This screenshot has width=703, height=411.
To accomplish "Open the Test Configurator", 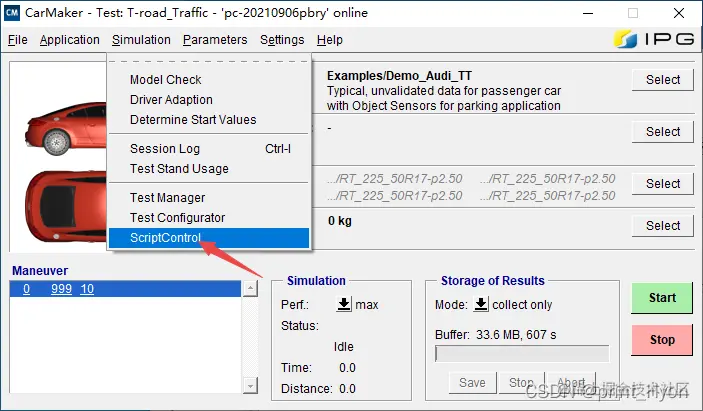I will coord(209,217).
